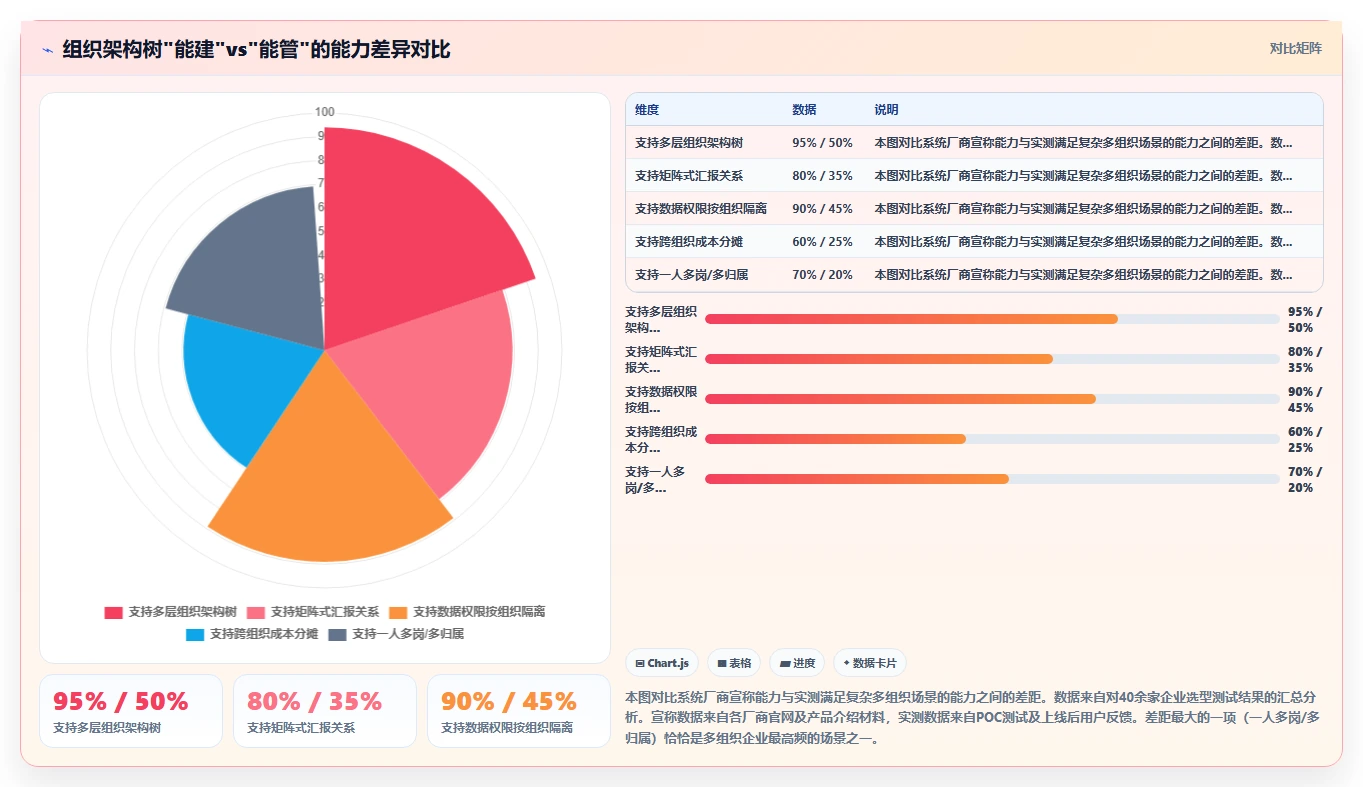Click the 支持矩阵式汇报关… progress bar

(x=992, y=359)
